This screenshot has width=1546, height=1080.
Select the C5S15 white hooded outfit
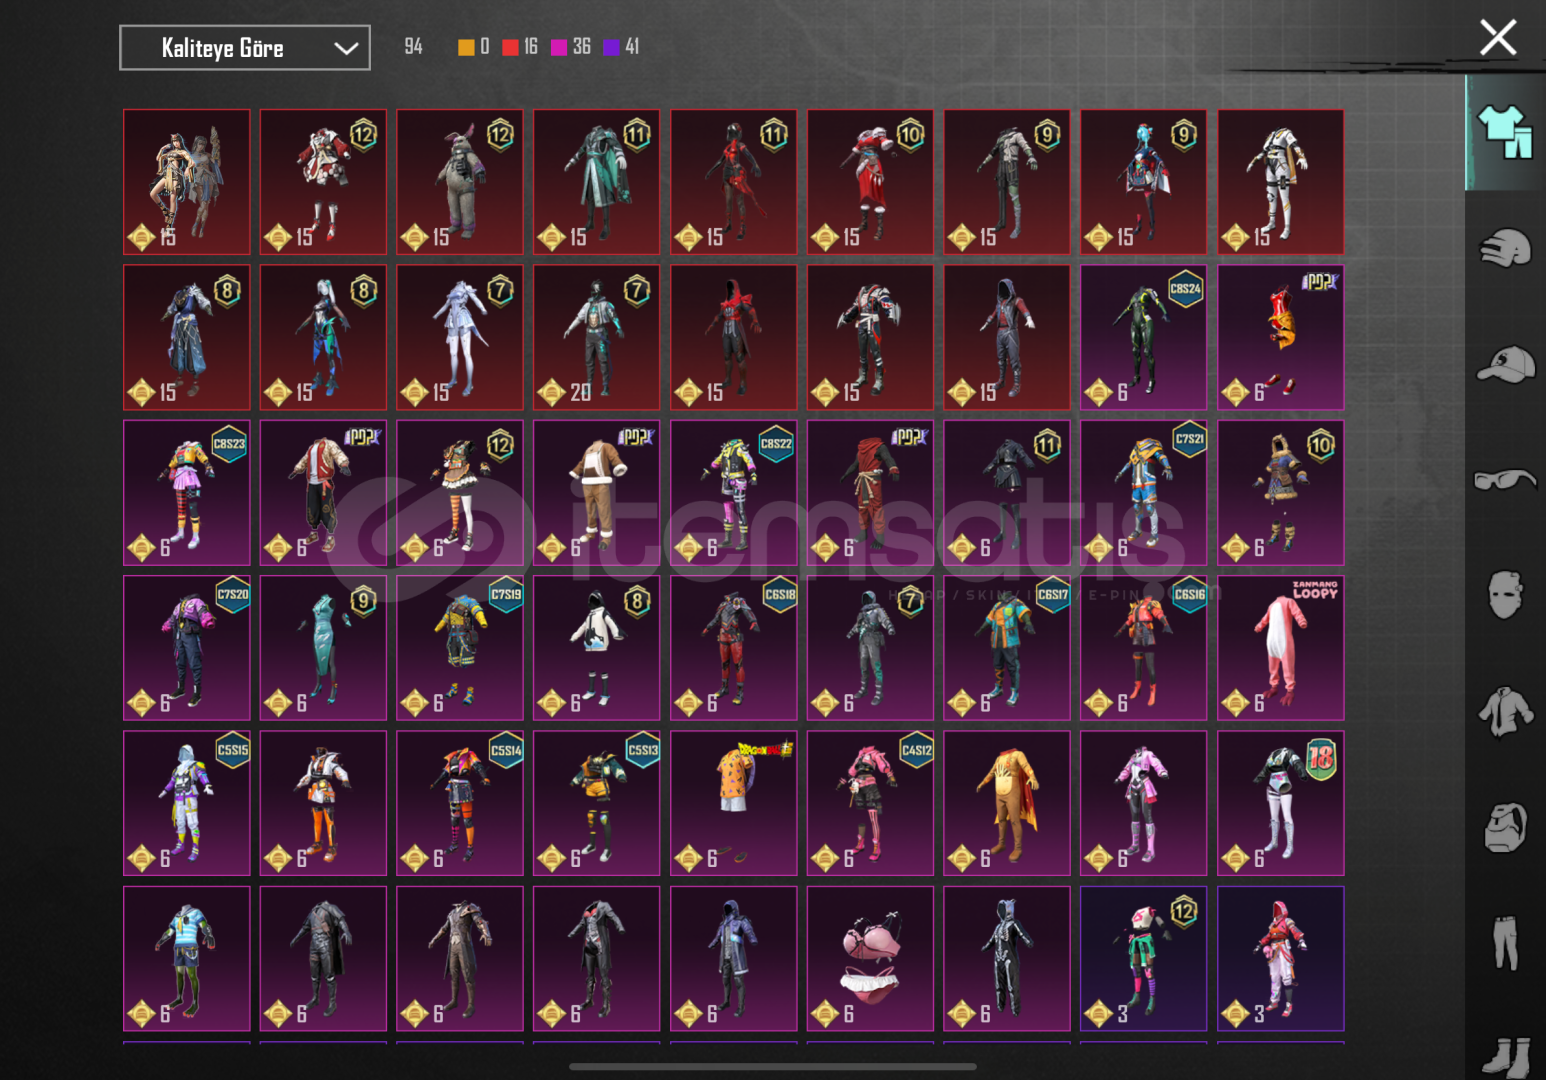click(187, 803)
